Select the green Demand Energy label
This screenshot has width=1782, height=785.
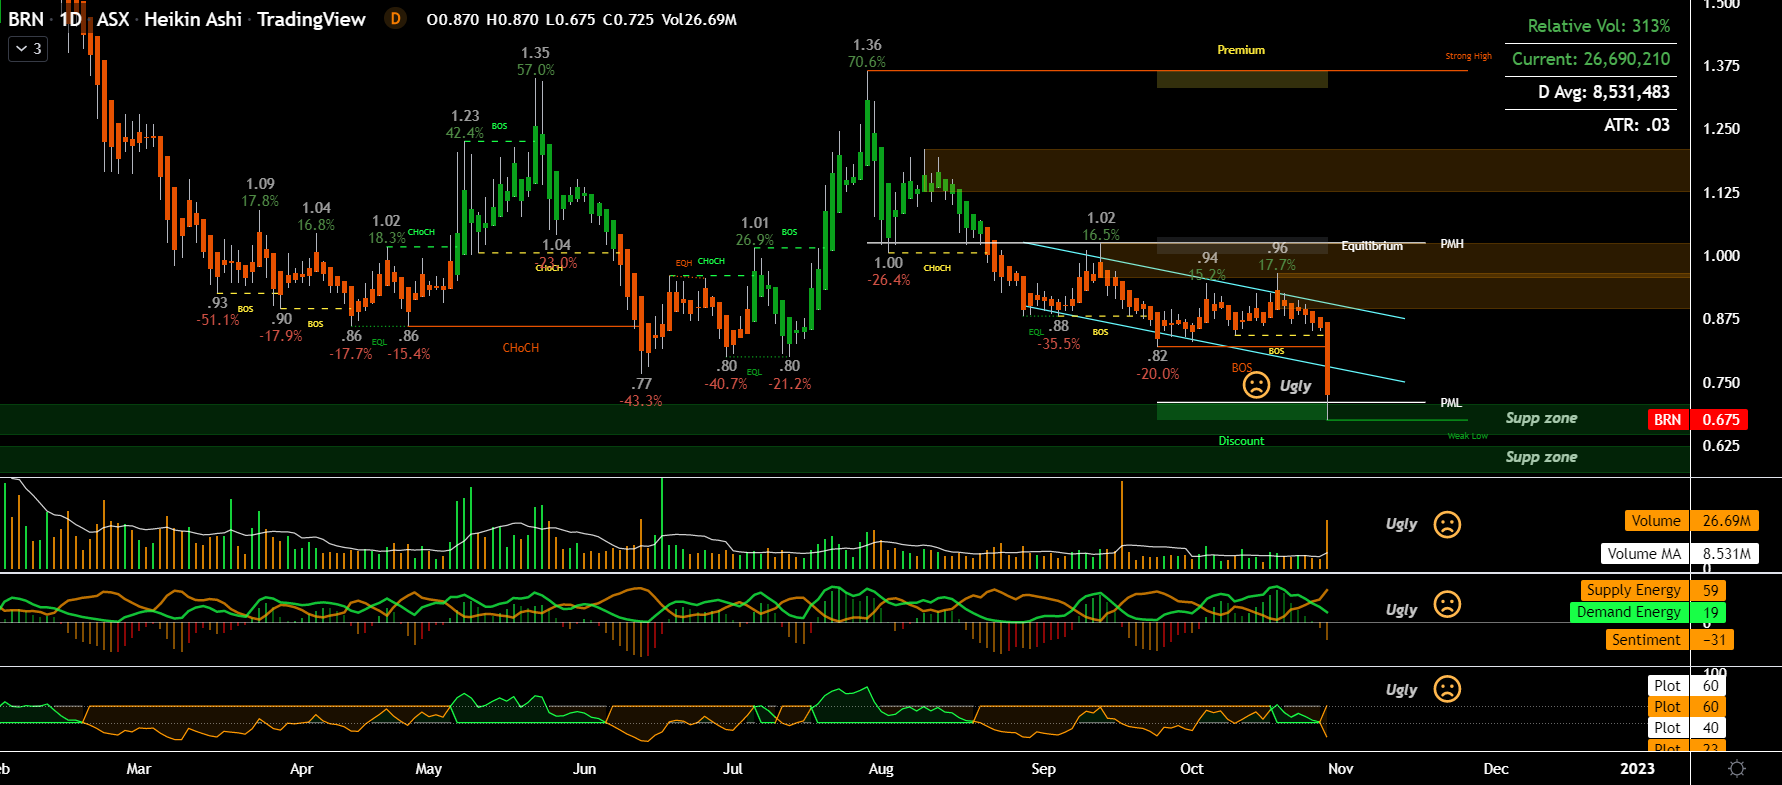[x=1629, y=612]
